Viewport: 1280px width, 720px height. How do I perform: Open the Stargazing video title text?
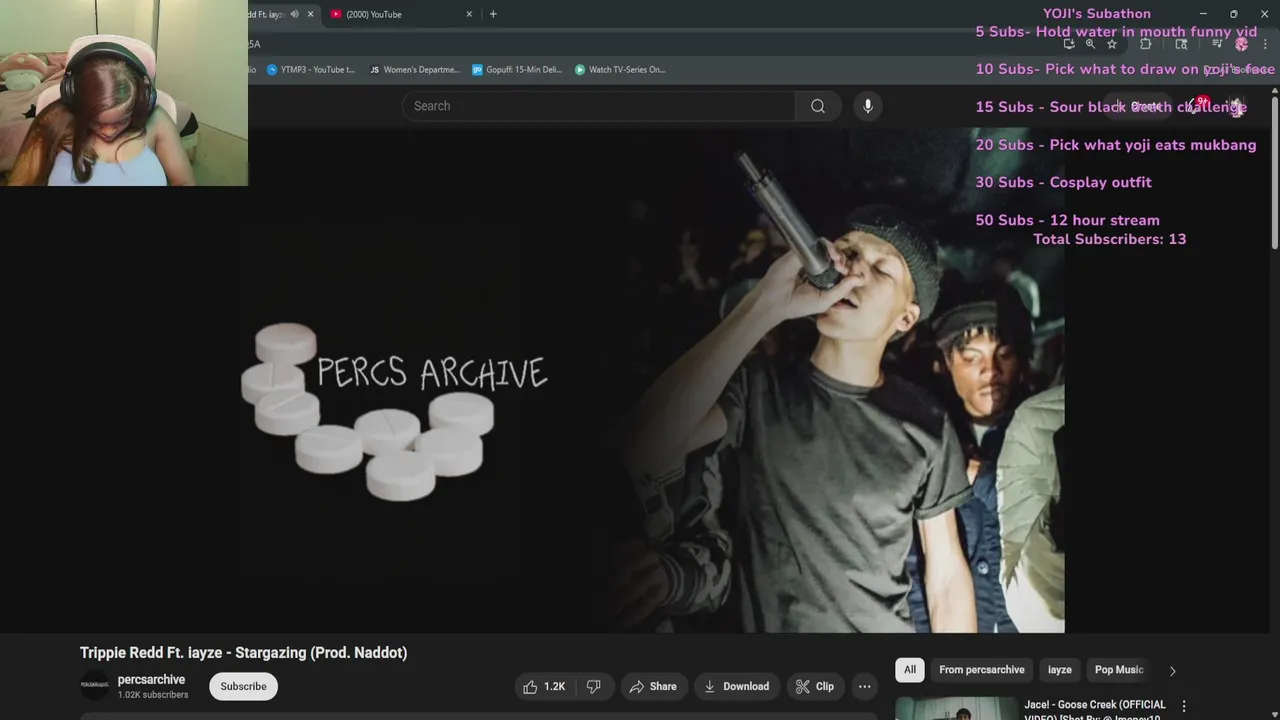243,653
